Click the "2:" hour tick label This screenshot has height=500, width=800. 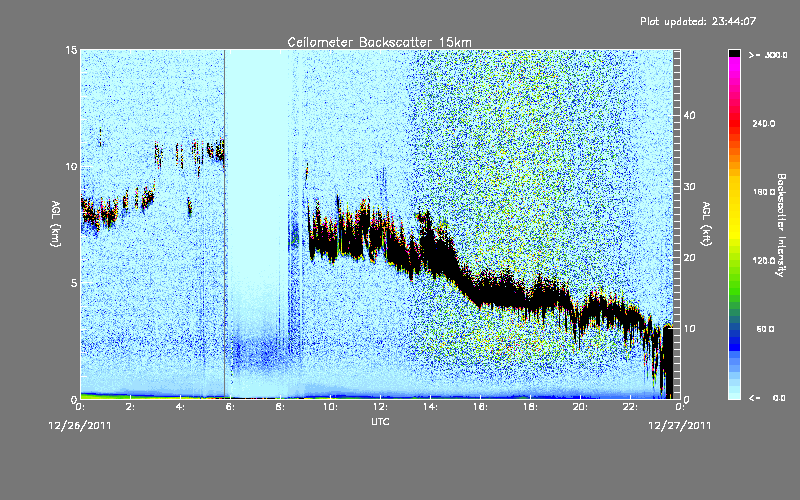point(130,407)
